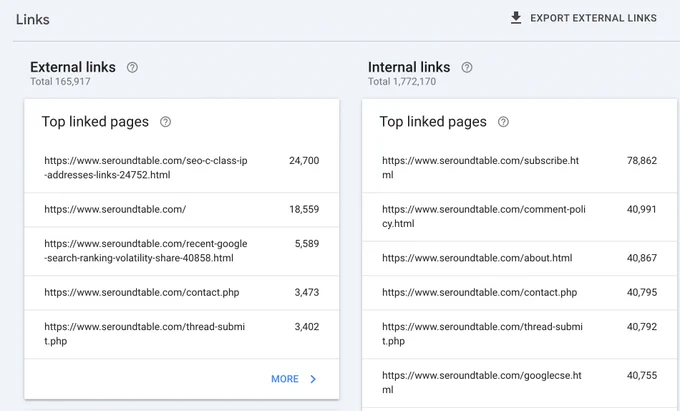The image size is (680, 411).
Task: Click the 78,862 internal link count
Action: [x=642, y=160]
